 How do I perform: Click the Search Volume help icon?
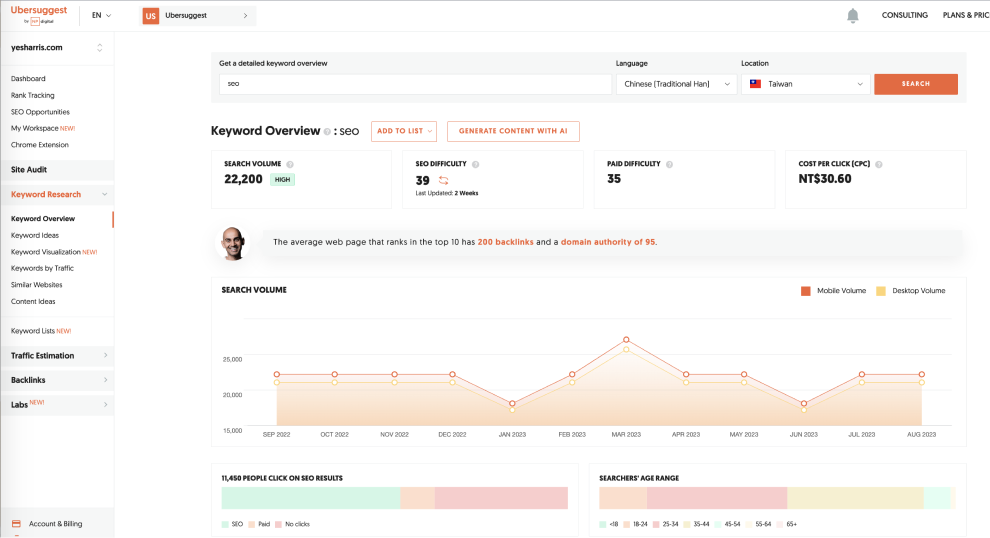click(x=290, y=164)
